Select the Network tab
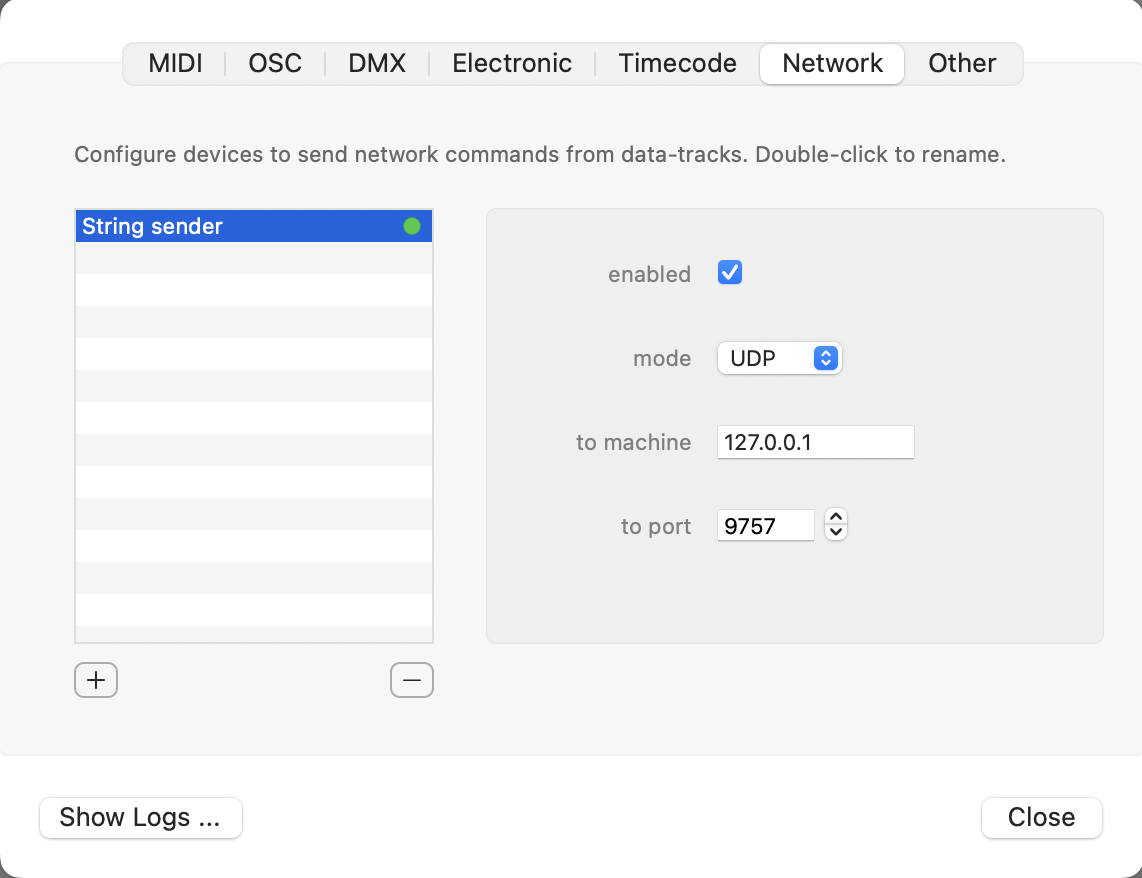The height and width of the screenshot is (878, 1142). 832,64
